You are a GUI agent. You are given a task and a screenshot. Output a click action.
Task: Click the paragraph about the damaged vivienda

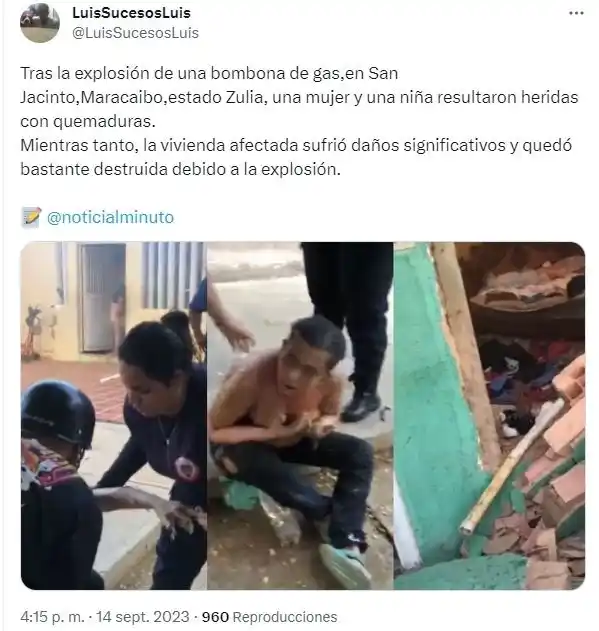(x=296, y=157)
